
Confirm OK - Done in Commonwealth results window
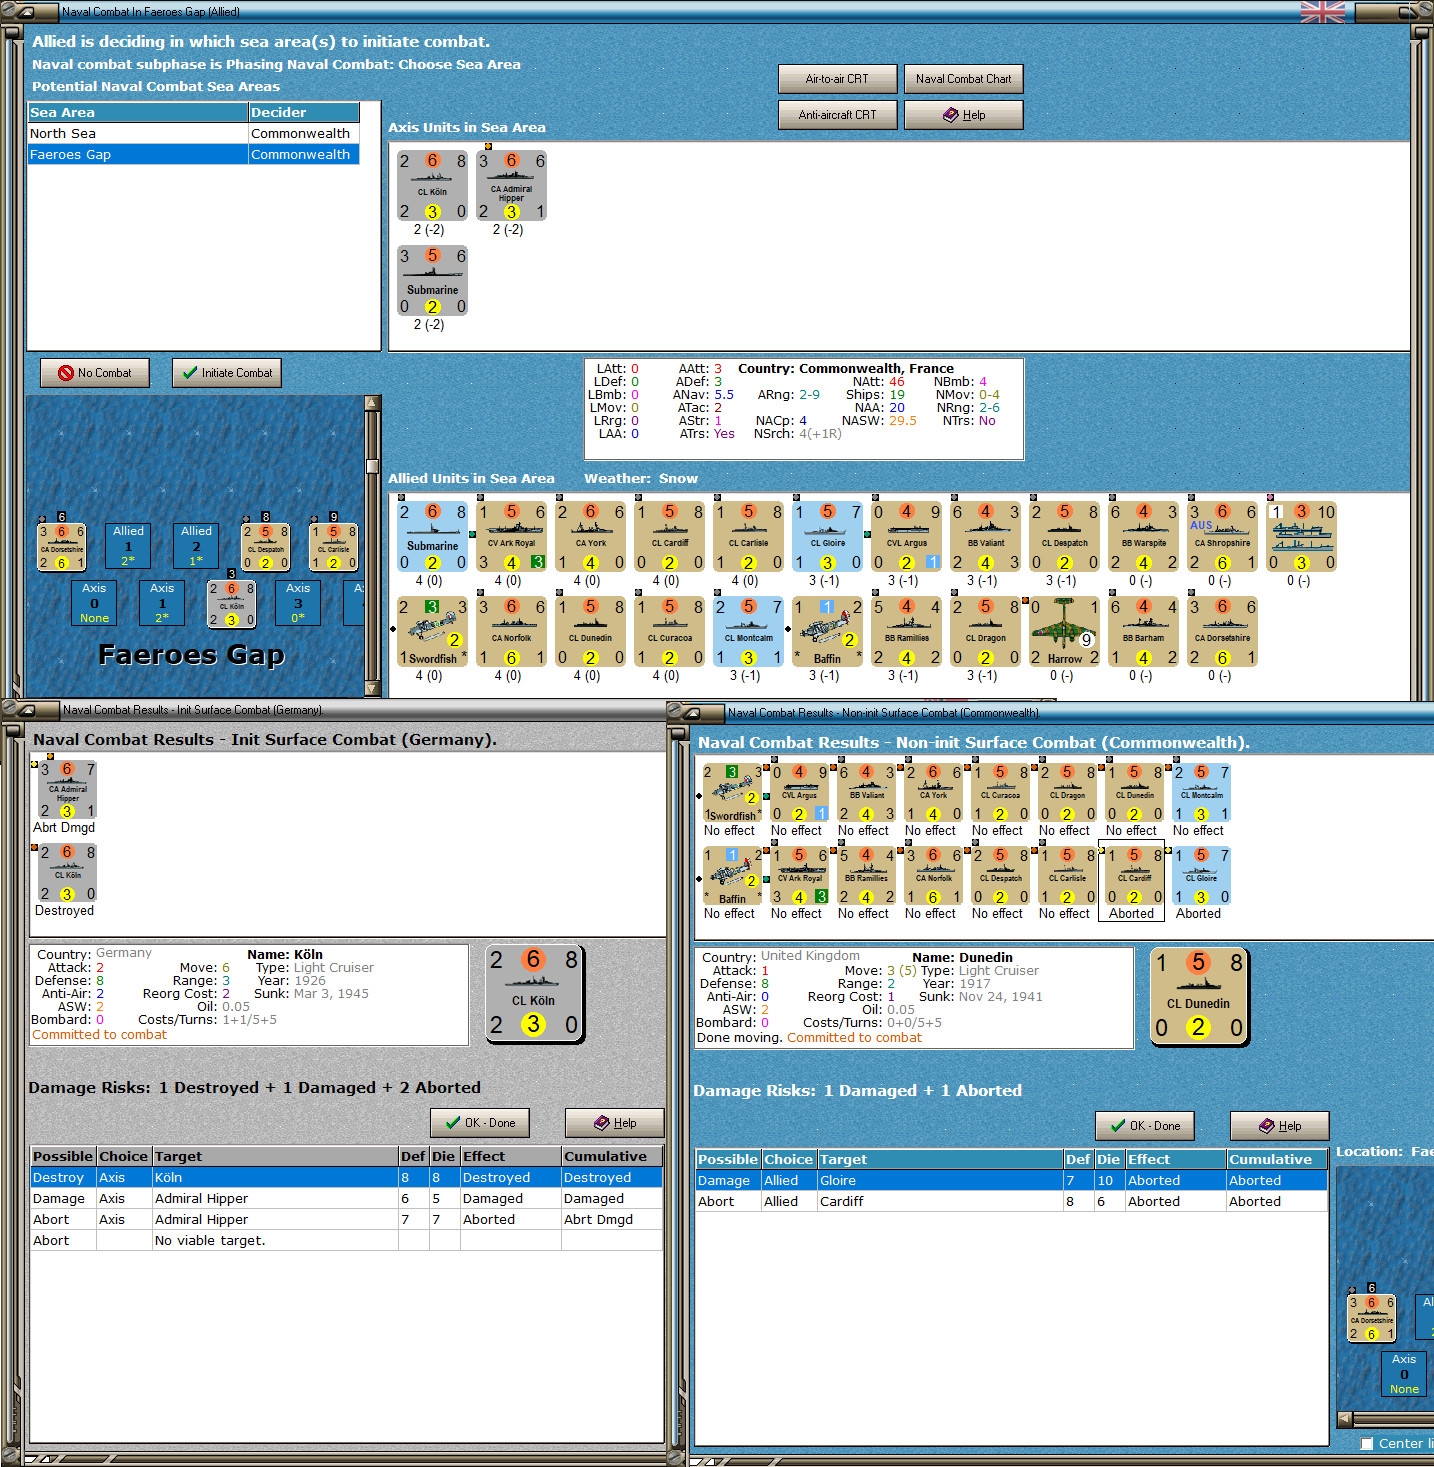(1145, 1126)
